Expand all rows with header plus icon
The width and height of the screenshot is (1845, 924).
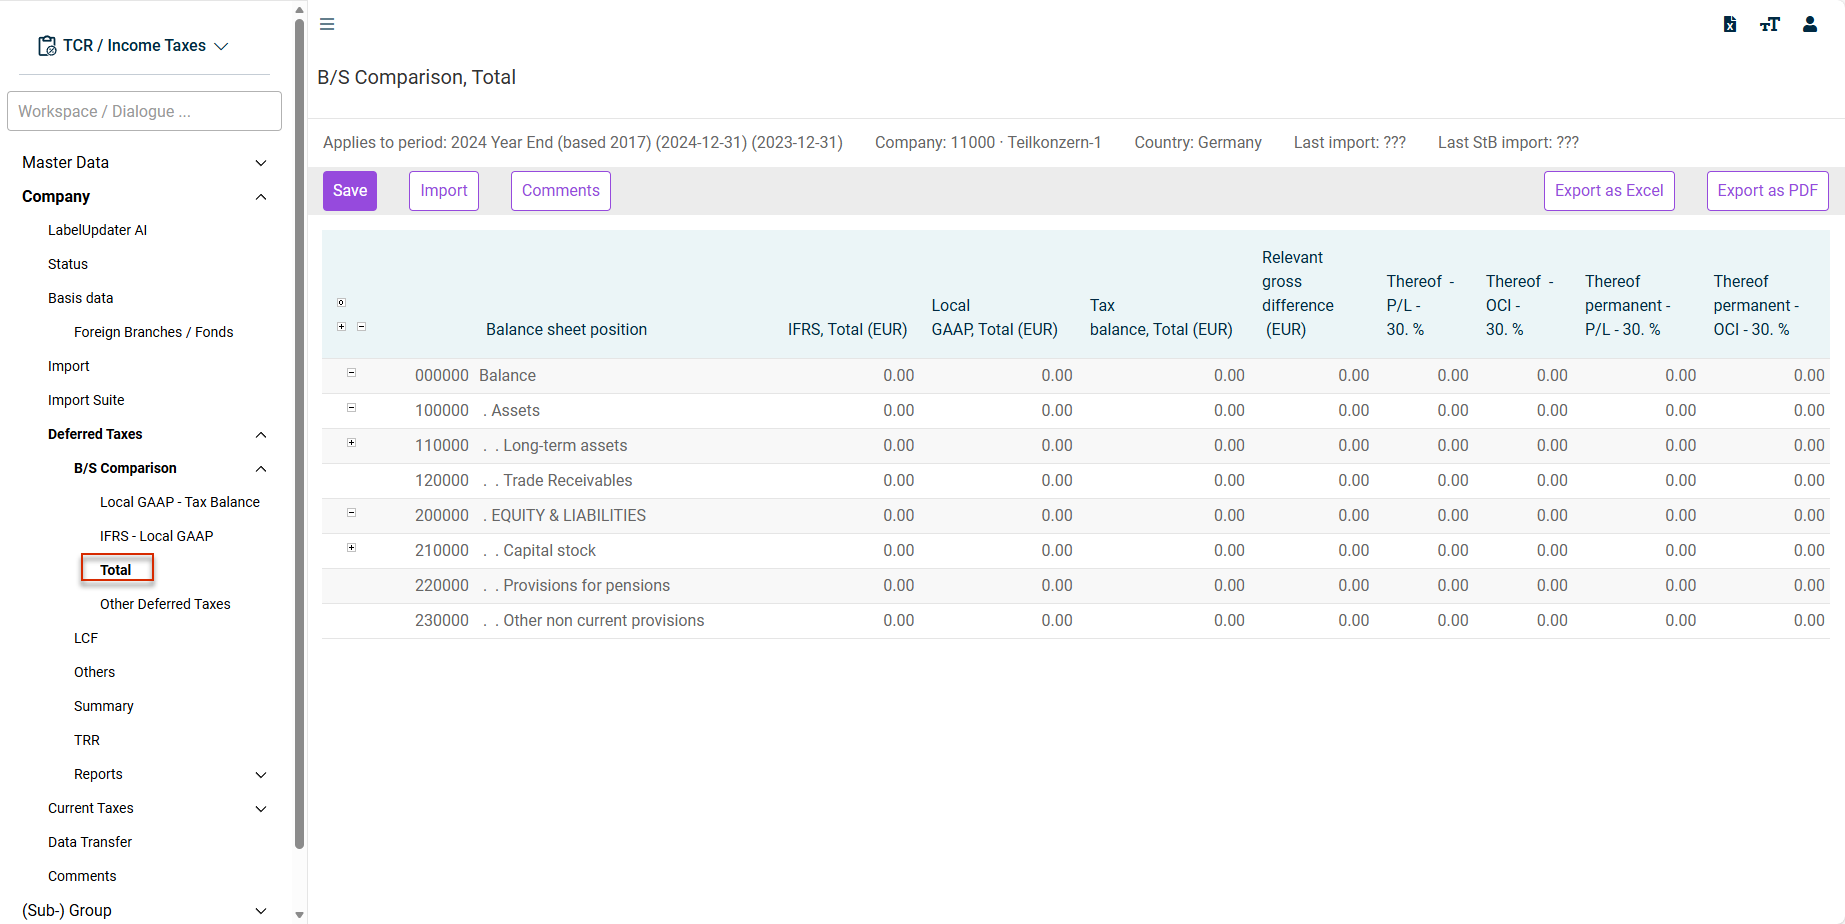point(342,327)
